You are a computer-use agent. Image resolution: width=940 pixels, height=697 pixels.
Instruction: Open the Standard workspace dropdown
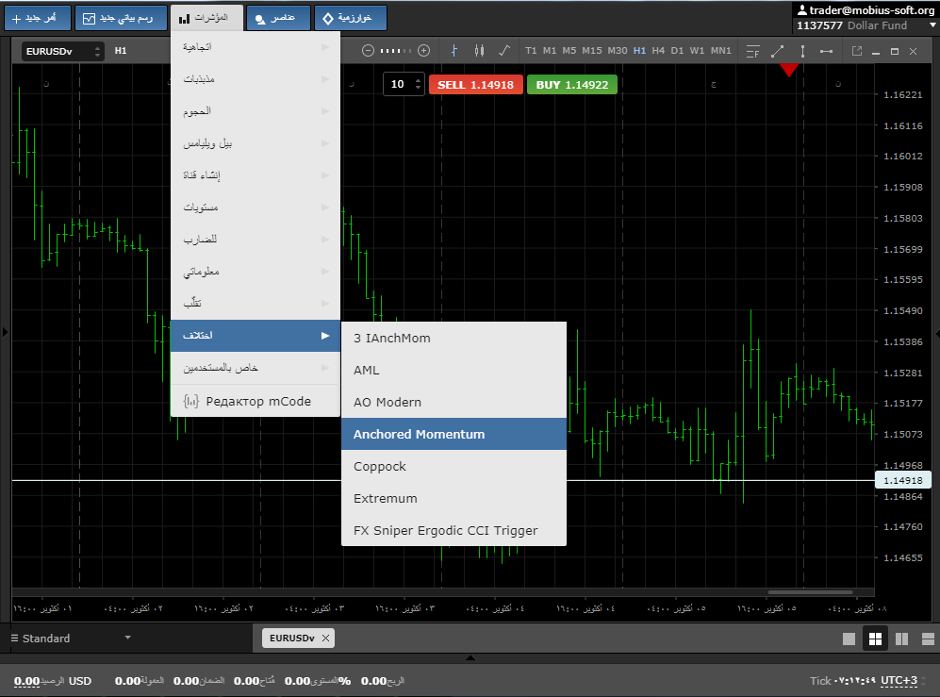71,638
